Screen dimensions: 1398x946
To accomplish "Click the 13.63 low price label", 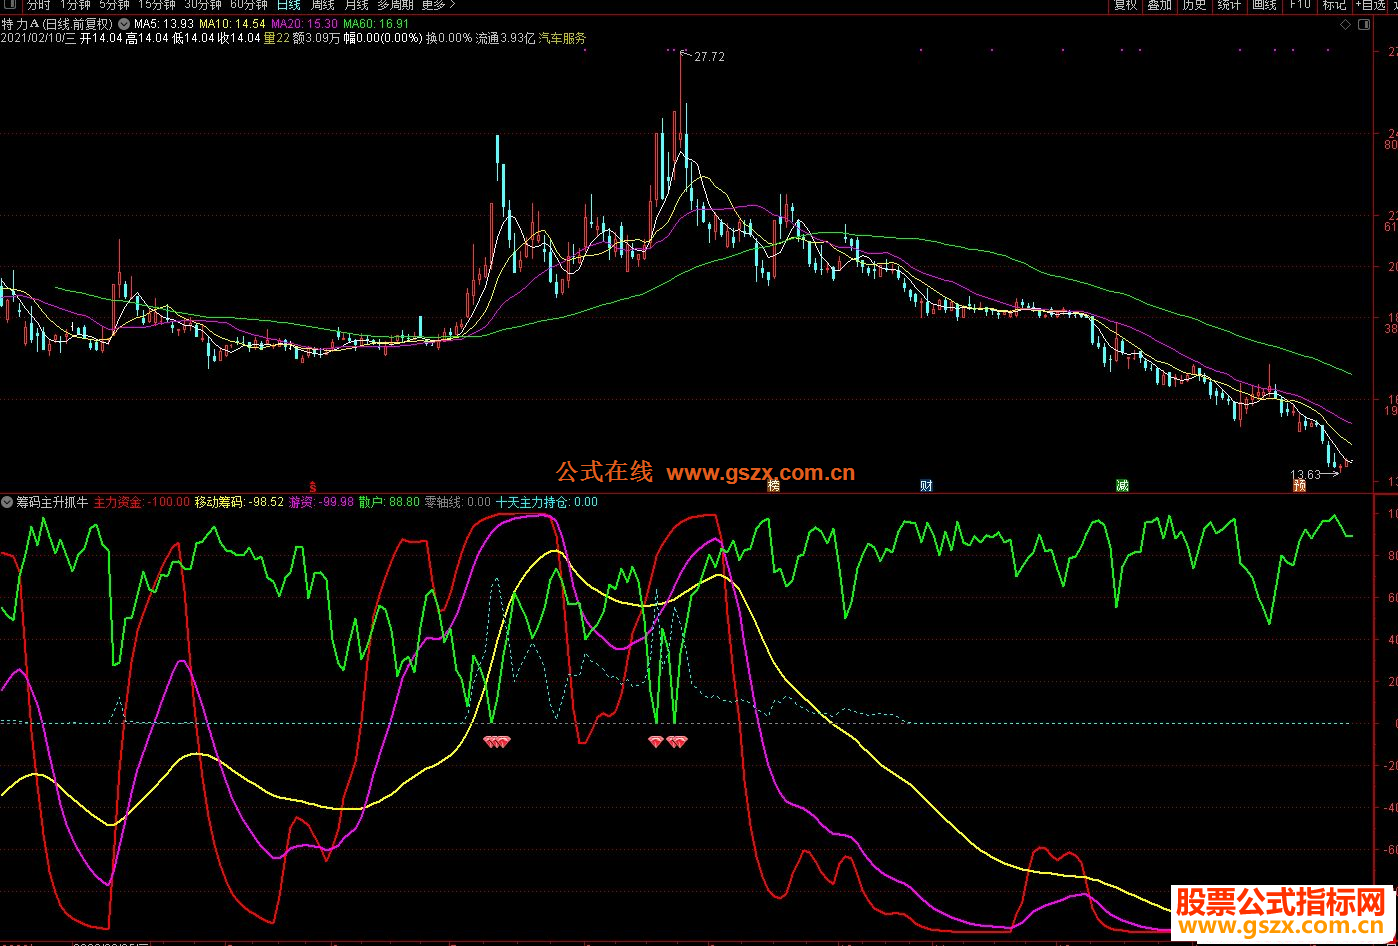I will point(1306,474).
